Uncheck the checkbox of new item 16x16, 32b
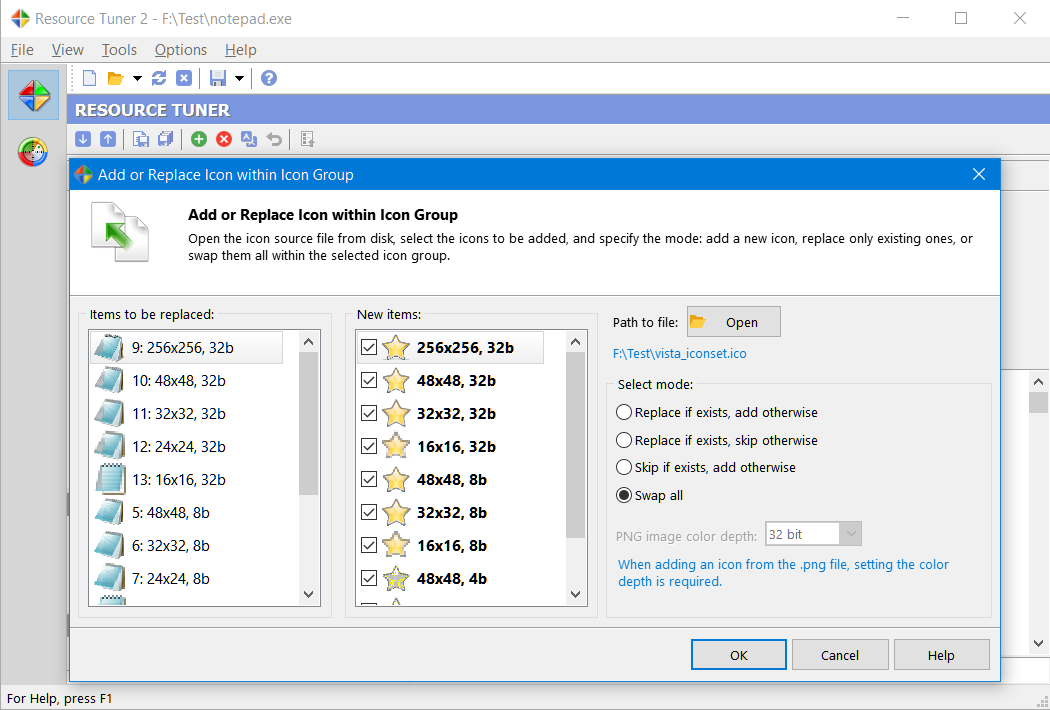The image size is (1050, 710). click(369, 446)
